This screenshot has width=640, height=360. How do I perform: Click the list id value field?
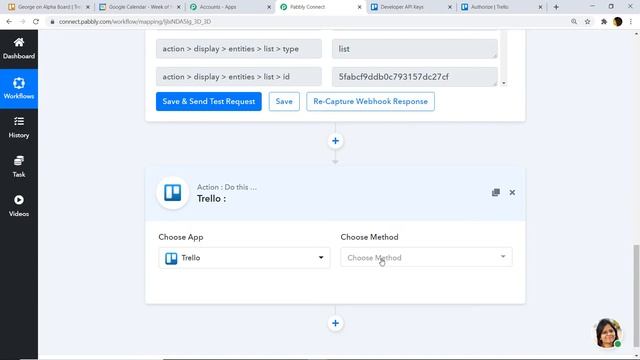coord(414,76)
